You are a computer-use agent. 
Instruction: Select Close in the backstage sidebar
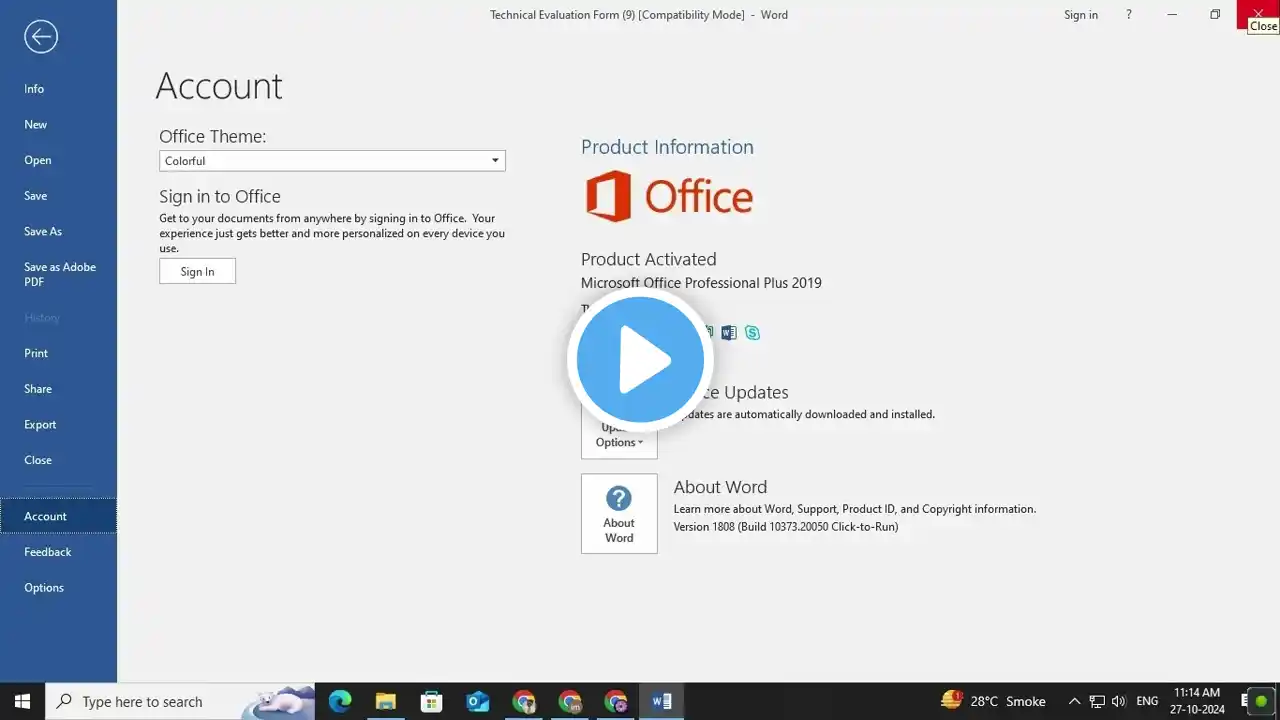click(38, 460)
